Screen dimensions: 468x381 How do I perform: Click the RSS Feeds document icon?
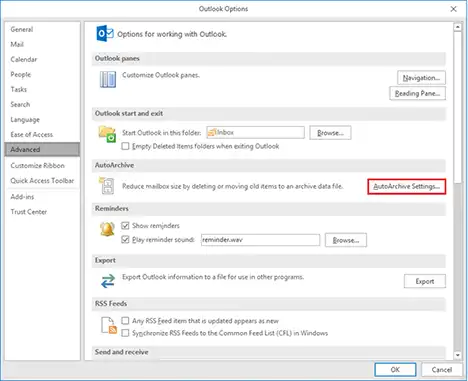(x=109, y=326)
